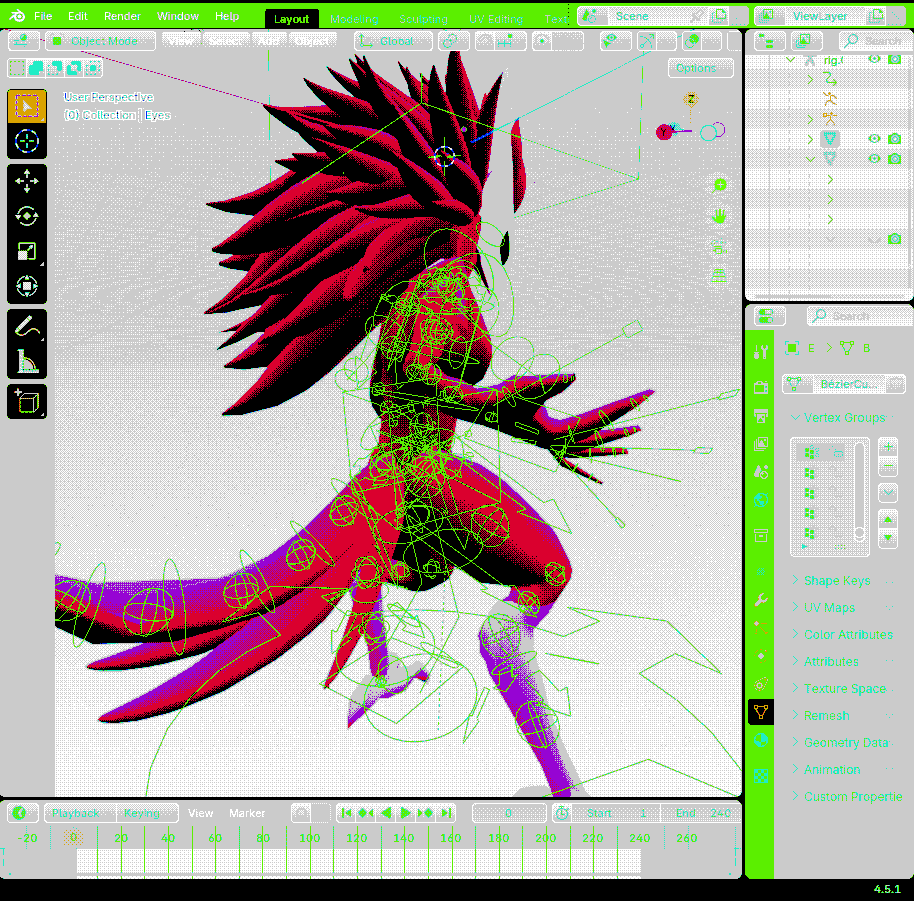Remove the selected vertex group

pyautogui.click(x=888, y=467)
